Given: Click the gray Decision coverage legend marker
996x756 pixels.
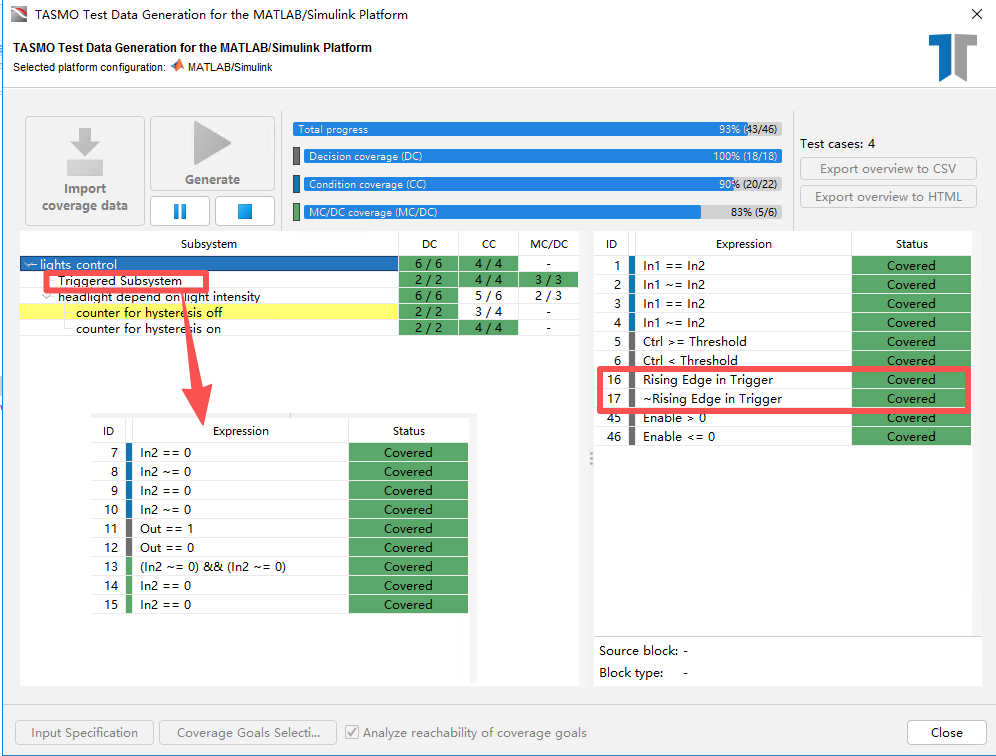Looking at the screenshot, I should click(297, 157).
